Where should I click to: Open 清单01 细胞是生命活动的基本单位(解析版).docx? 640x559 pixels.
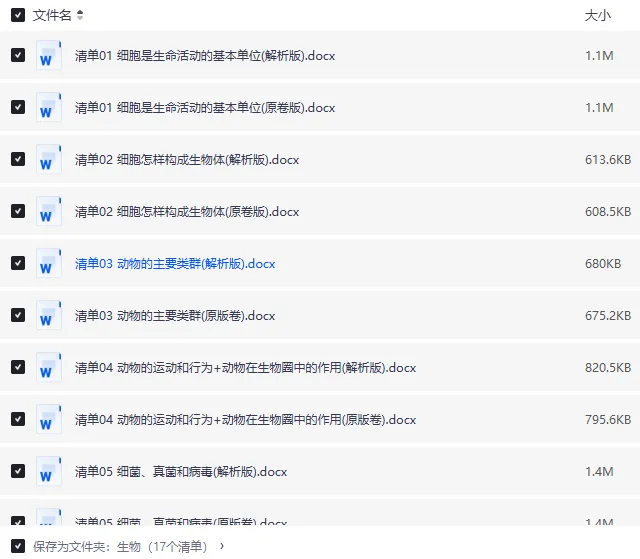(x=205, y=55)
